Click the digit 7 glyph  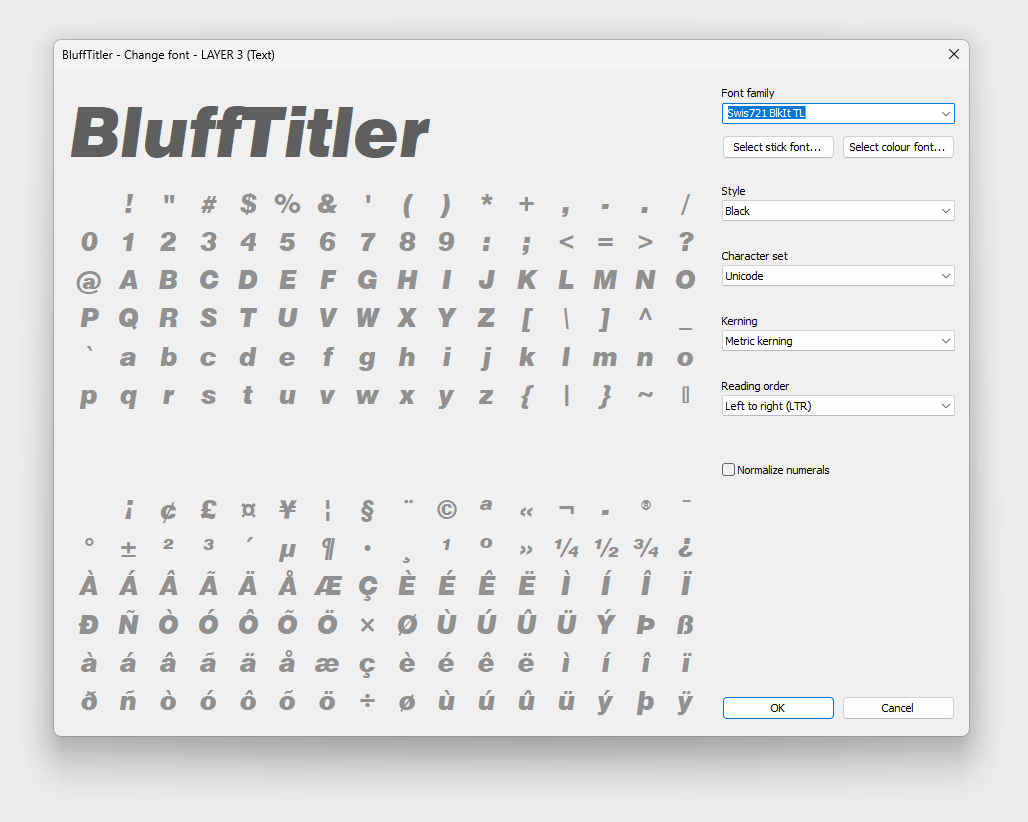(x=367, y=243)
